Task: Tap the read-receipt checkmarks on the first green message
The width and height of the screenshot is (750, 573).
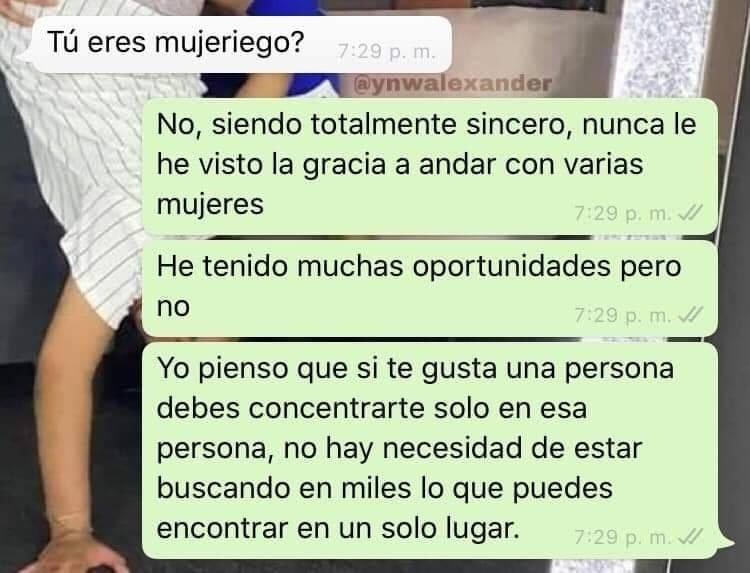Action: pyautogui.click(x=690, y=213)
